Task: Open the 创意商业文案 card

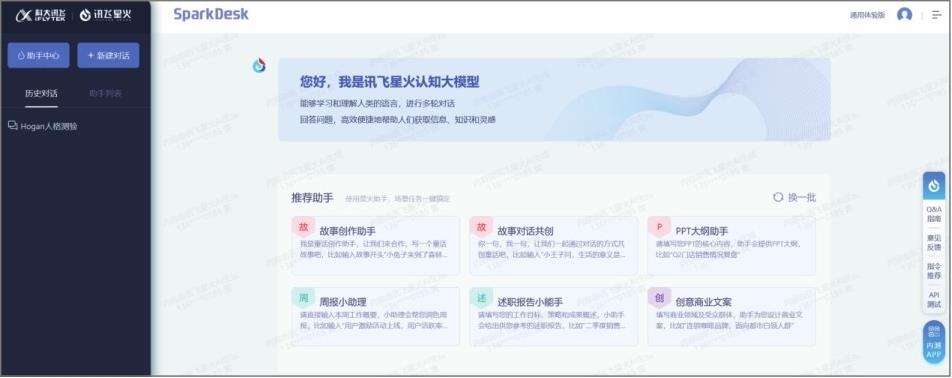Action: tap(732, 317)
